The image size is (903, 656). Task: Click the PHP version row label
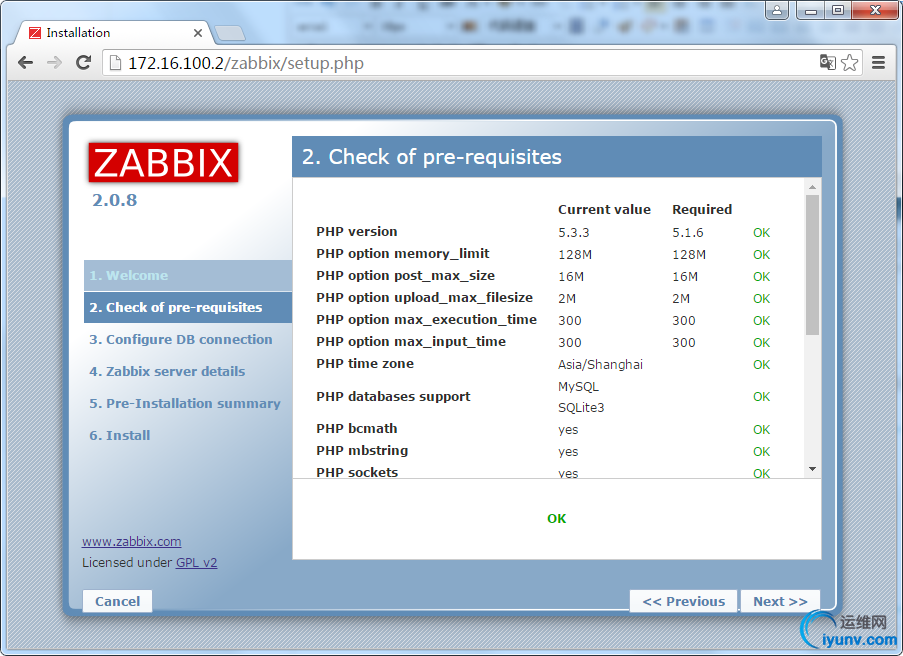click(x=356, y=232)
